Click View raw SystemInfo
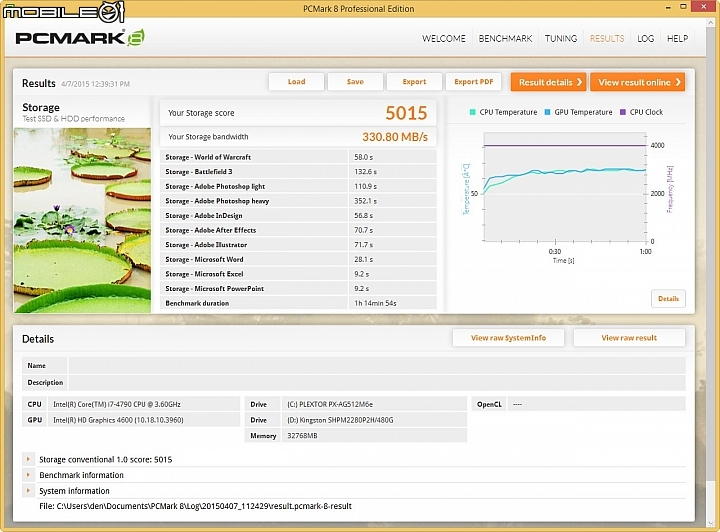 point(508,338)
